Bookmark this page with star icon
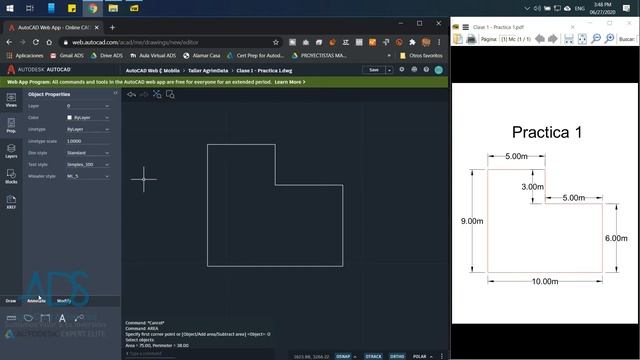This screenshot has width=640, height=360. pos(276,42)
